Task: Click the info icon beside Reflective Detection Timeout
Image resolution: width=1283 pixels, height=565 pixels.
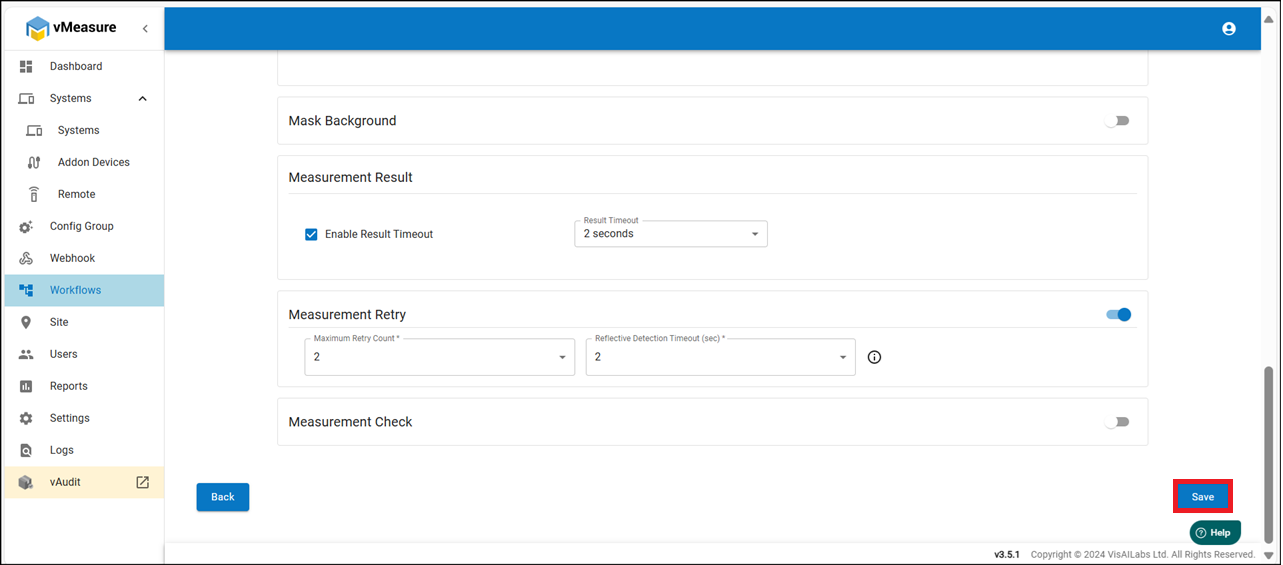Action: pyautogui.click(x=874, y=357)
